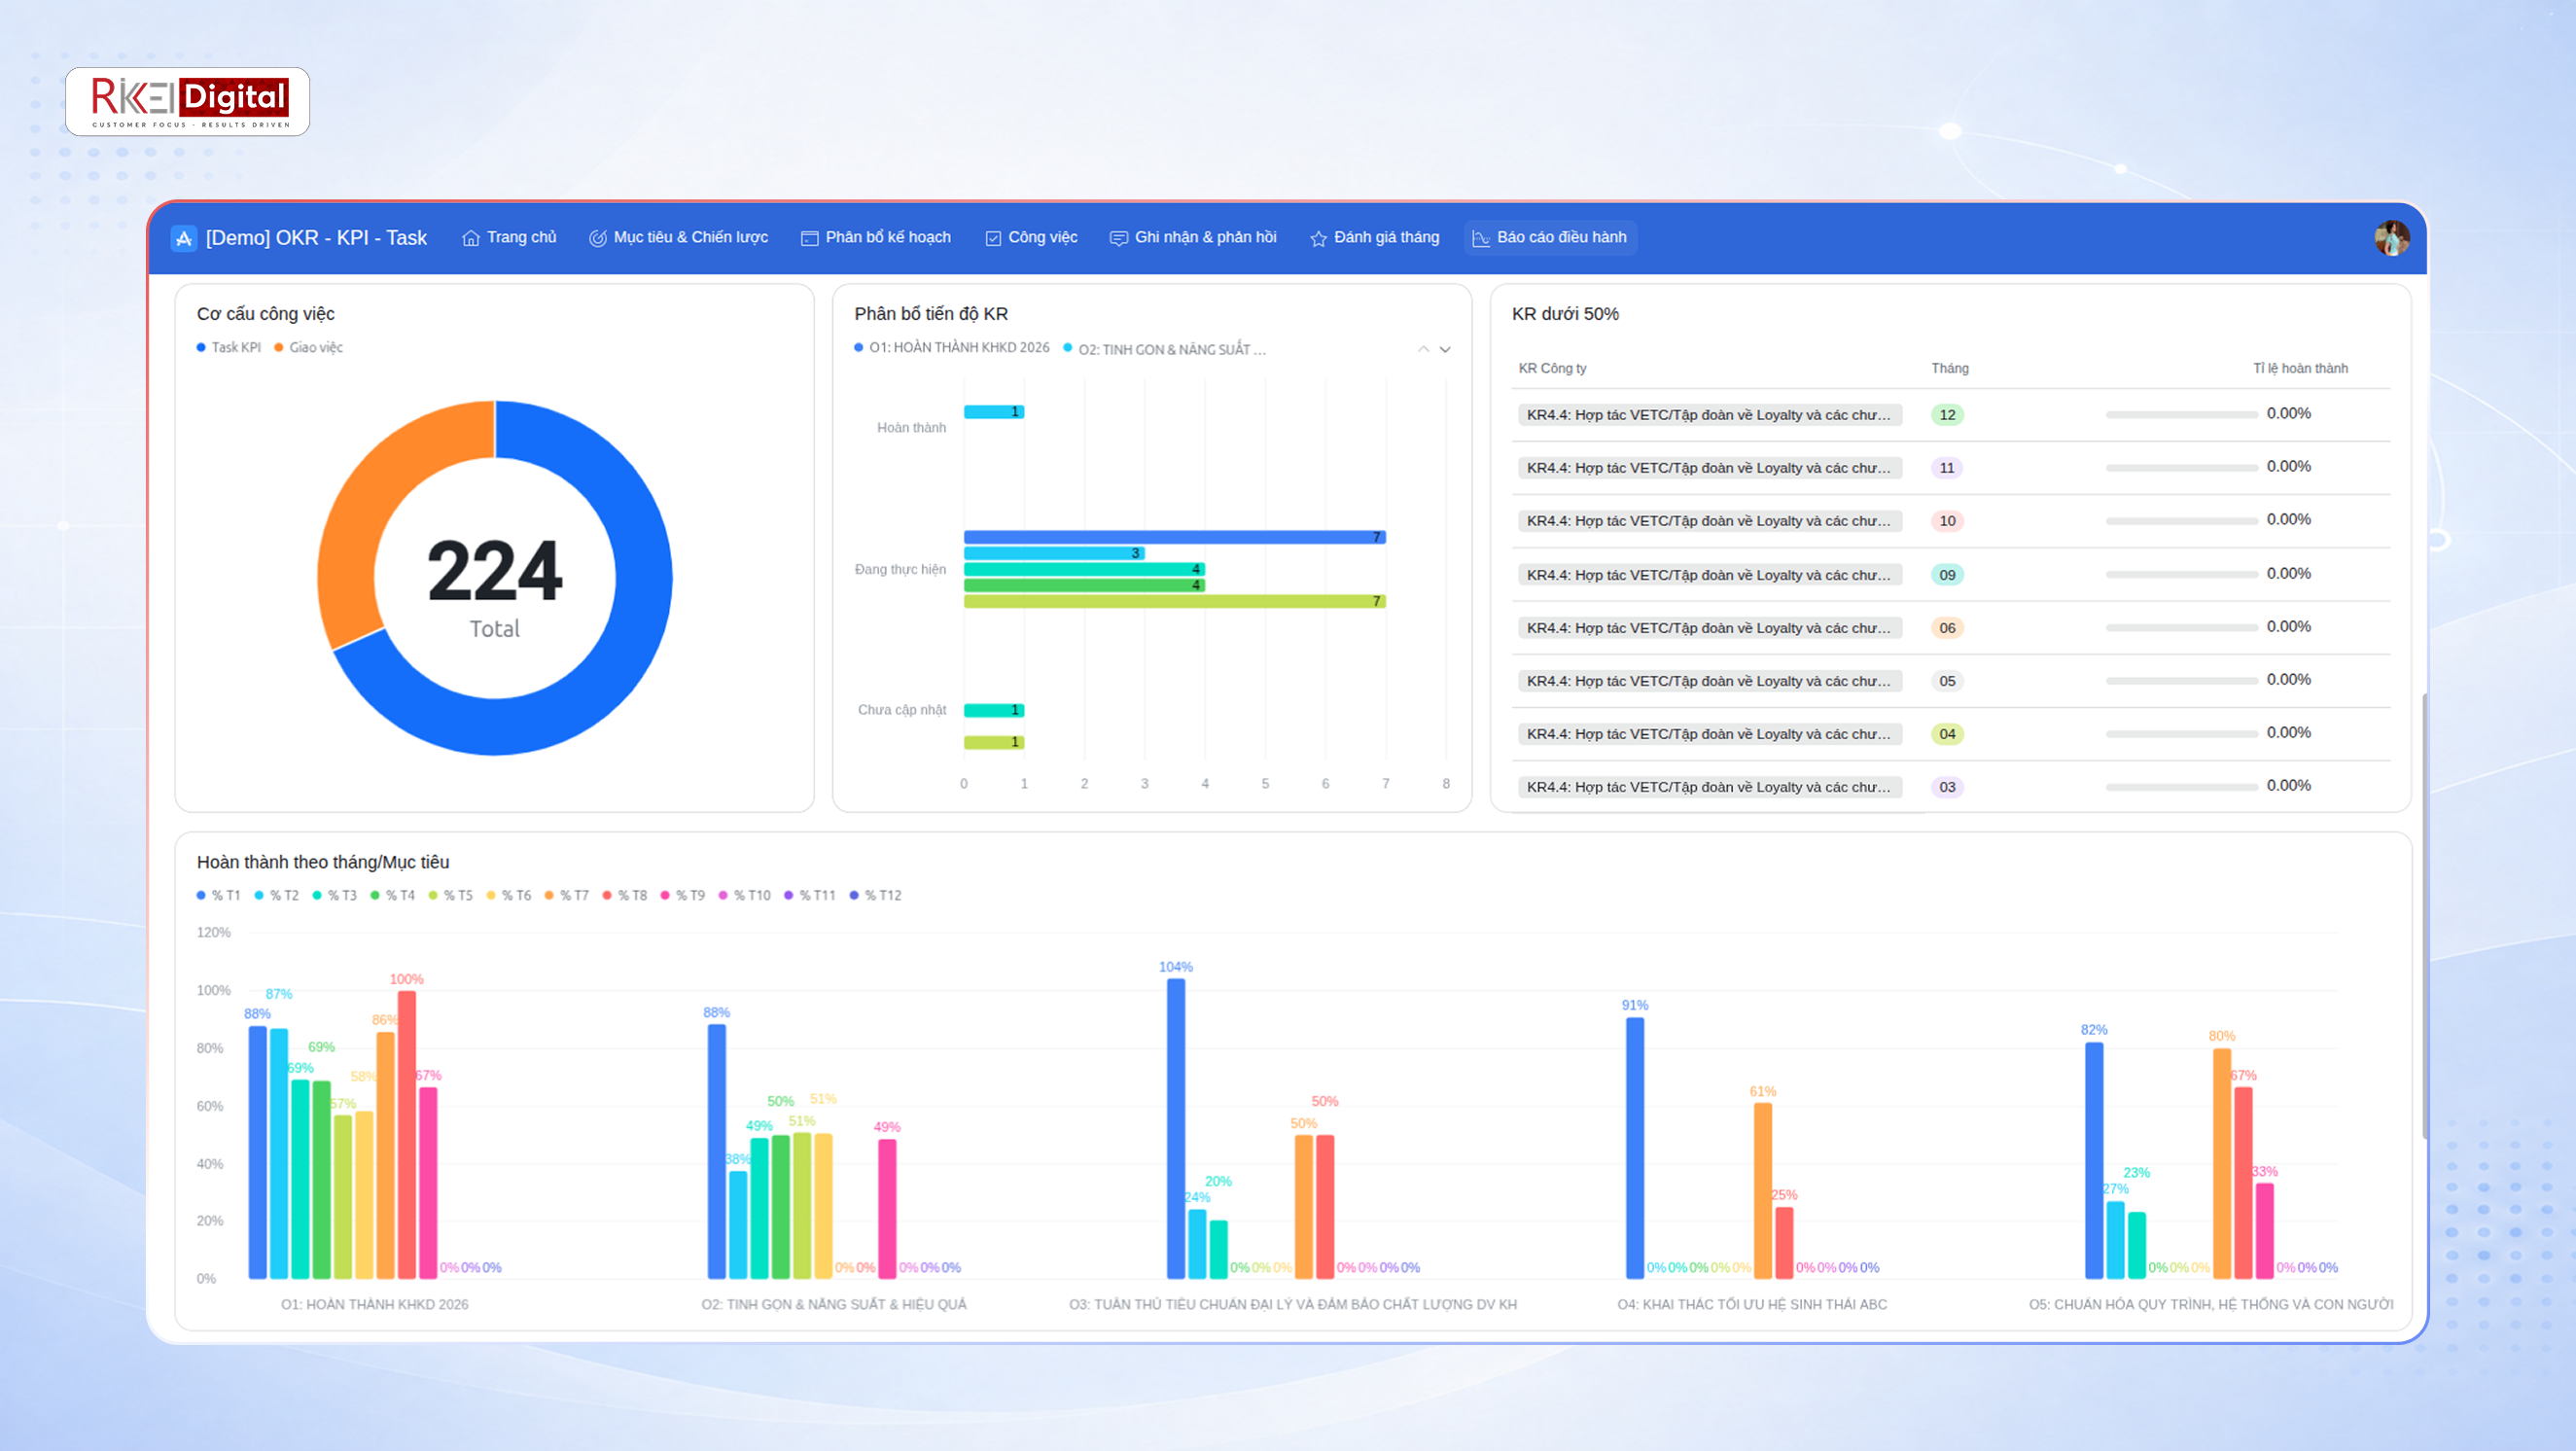Open Phân bổ kế hoạch tab
Screen dimensions: 2576x1451
click(876, 238)
